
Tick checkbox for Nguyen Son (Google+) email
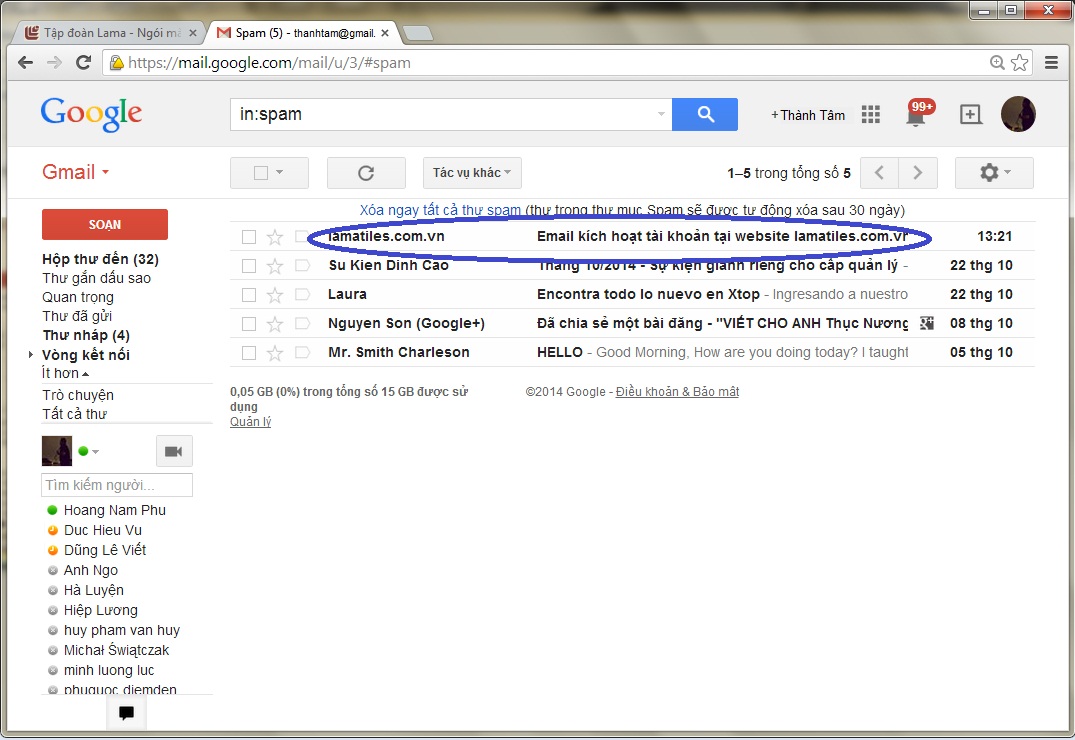pos(249,324)
